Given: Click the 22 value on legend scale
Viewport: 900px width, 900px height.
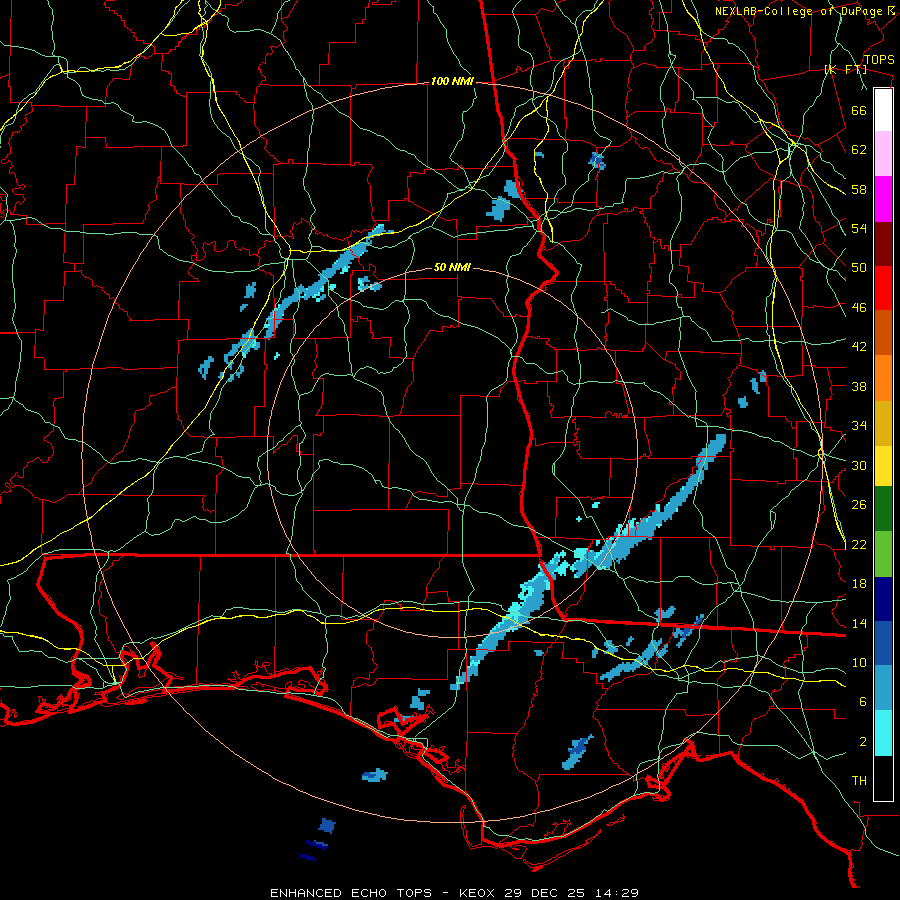Looking at the screenshot, I should (859, 545).
